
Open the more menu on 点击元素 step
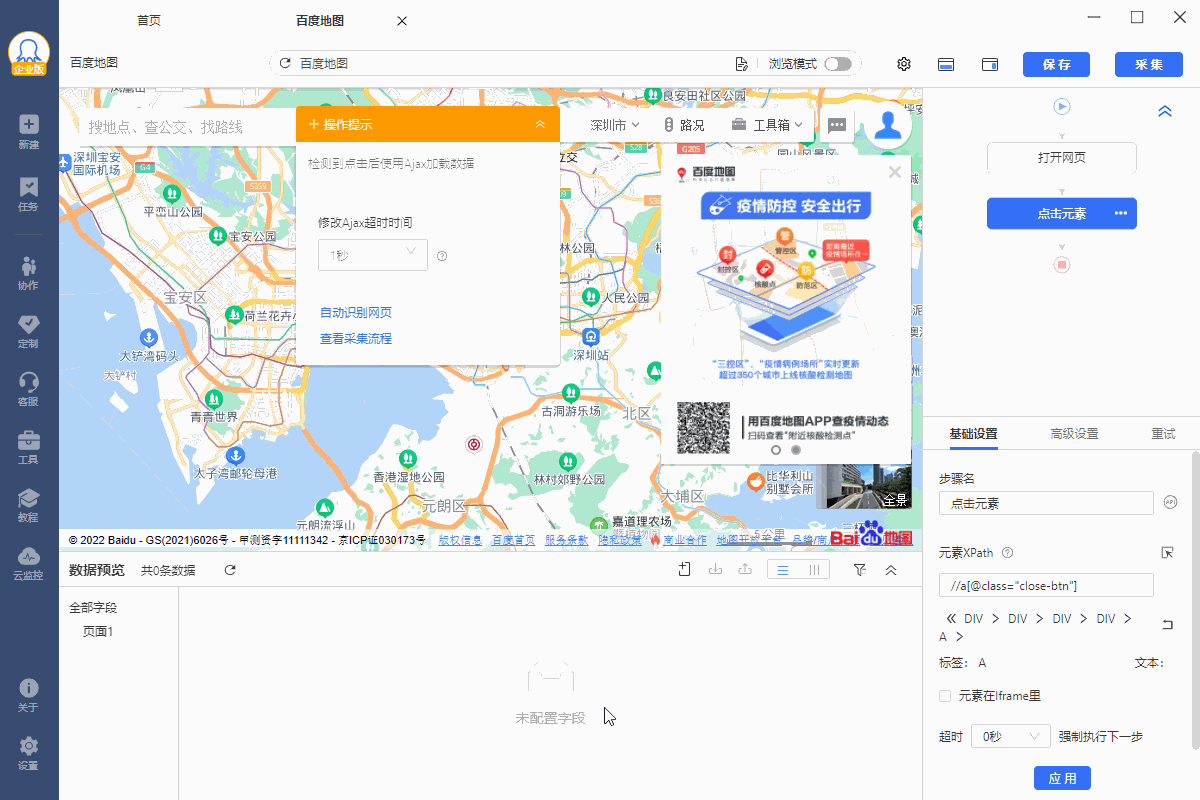[x=1121, y=213]
